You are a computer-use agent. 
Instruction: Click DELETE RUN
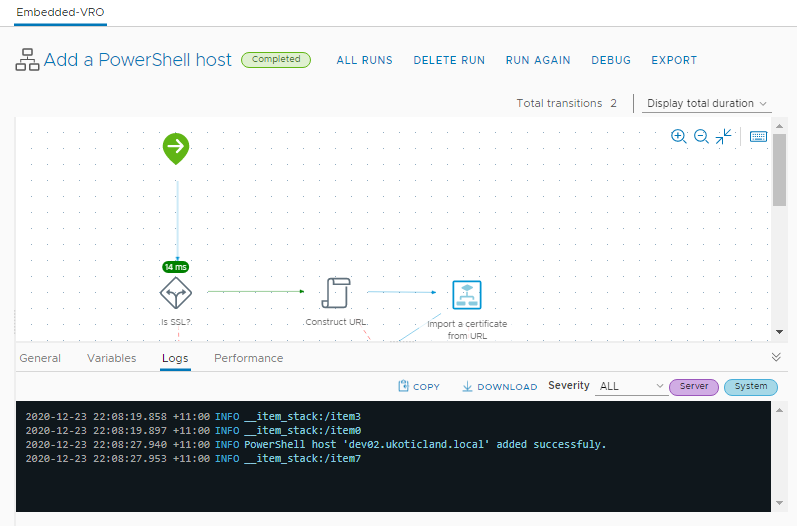[449, 60]
